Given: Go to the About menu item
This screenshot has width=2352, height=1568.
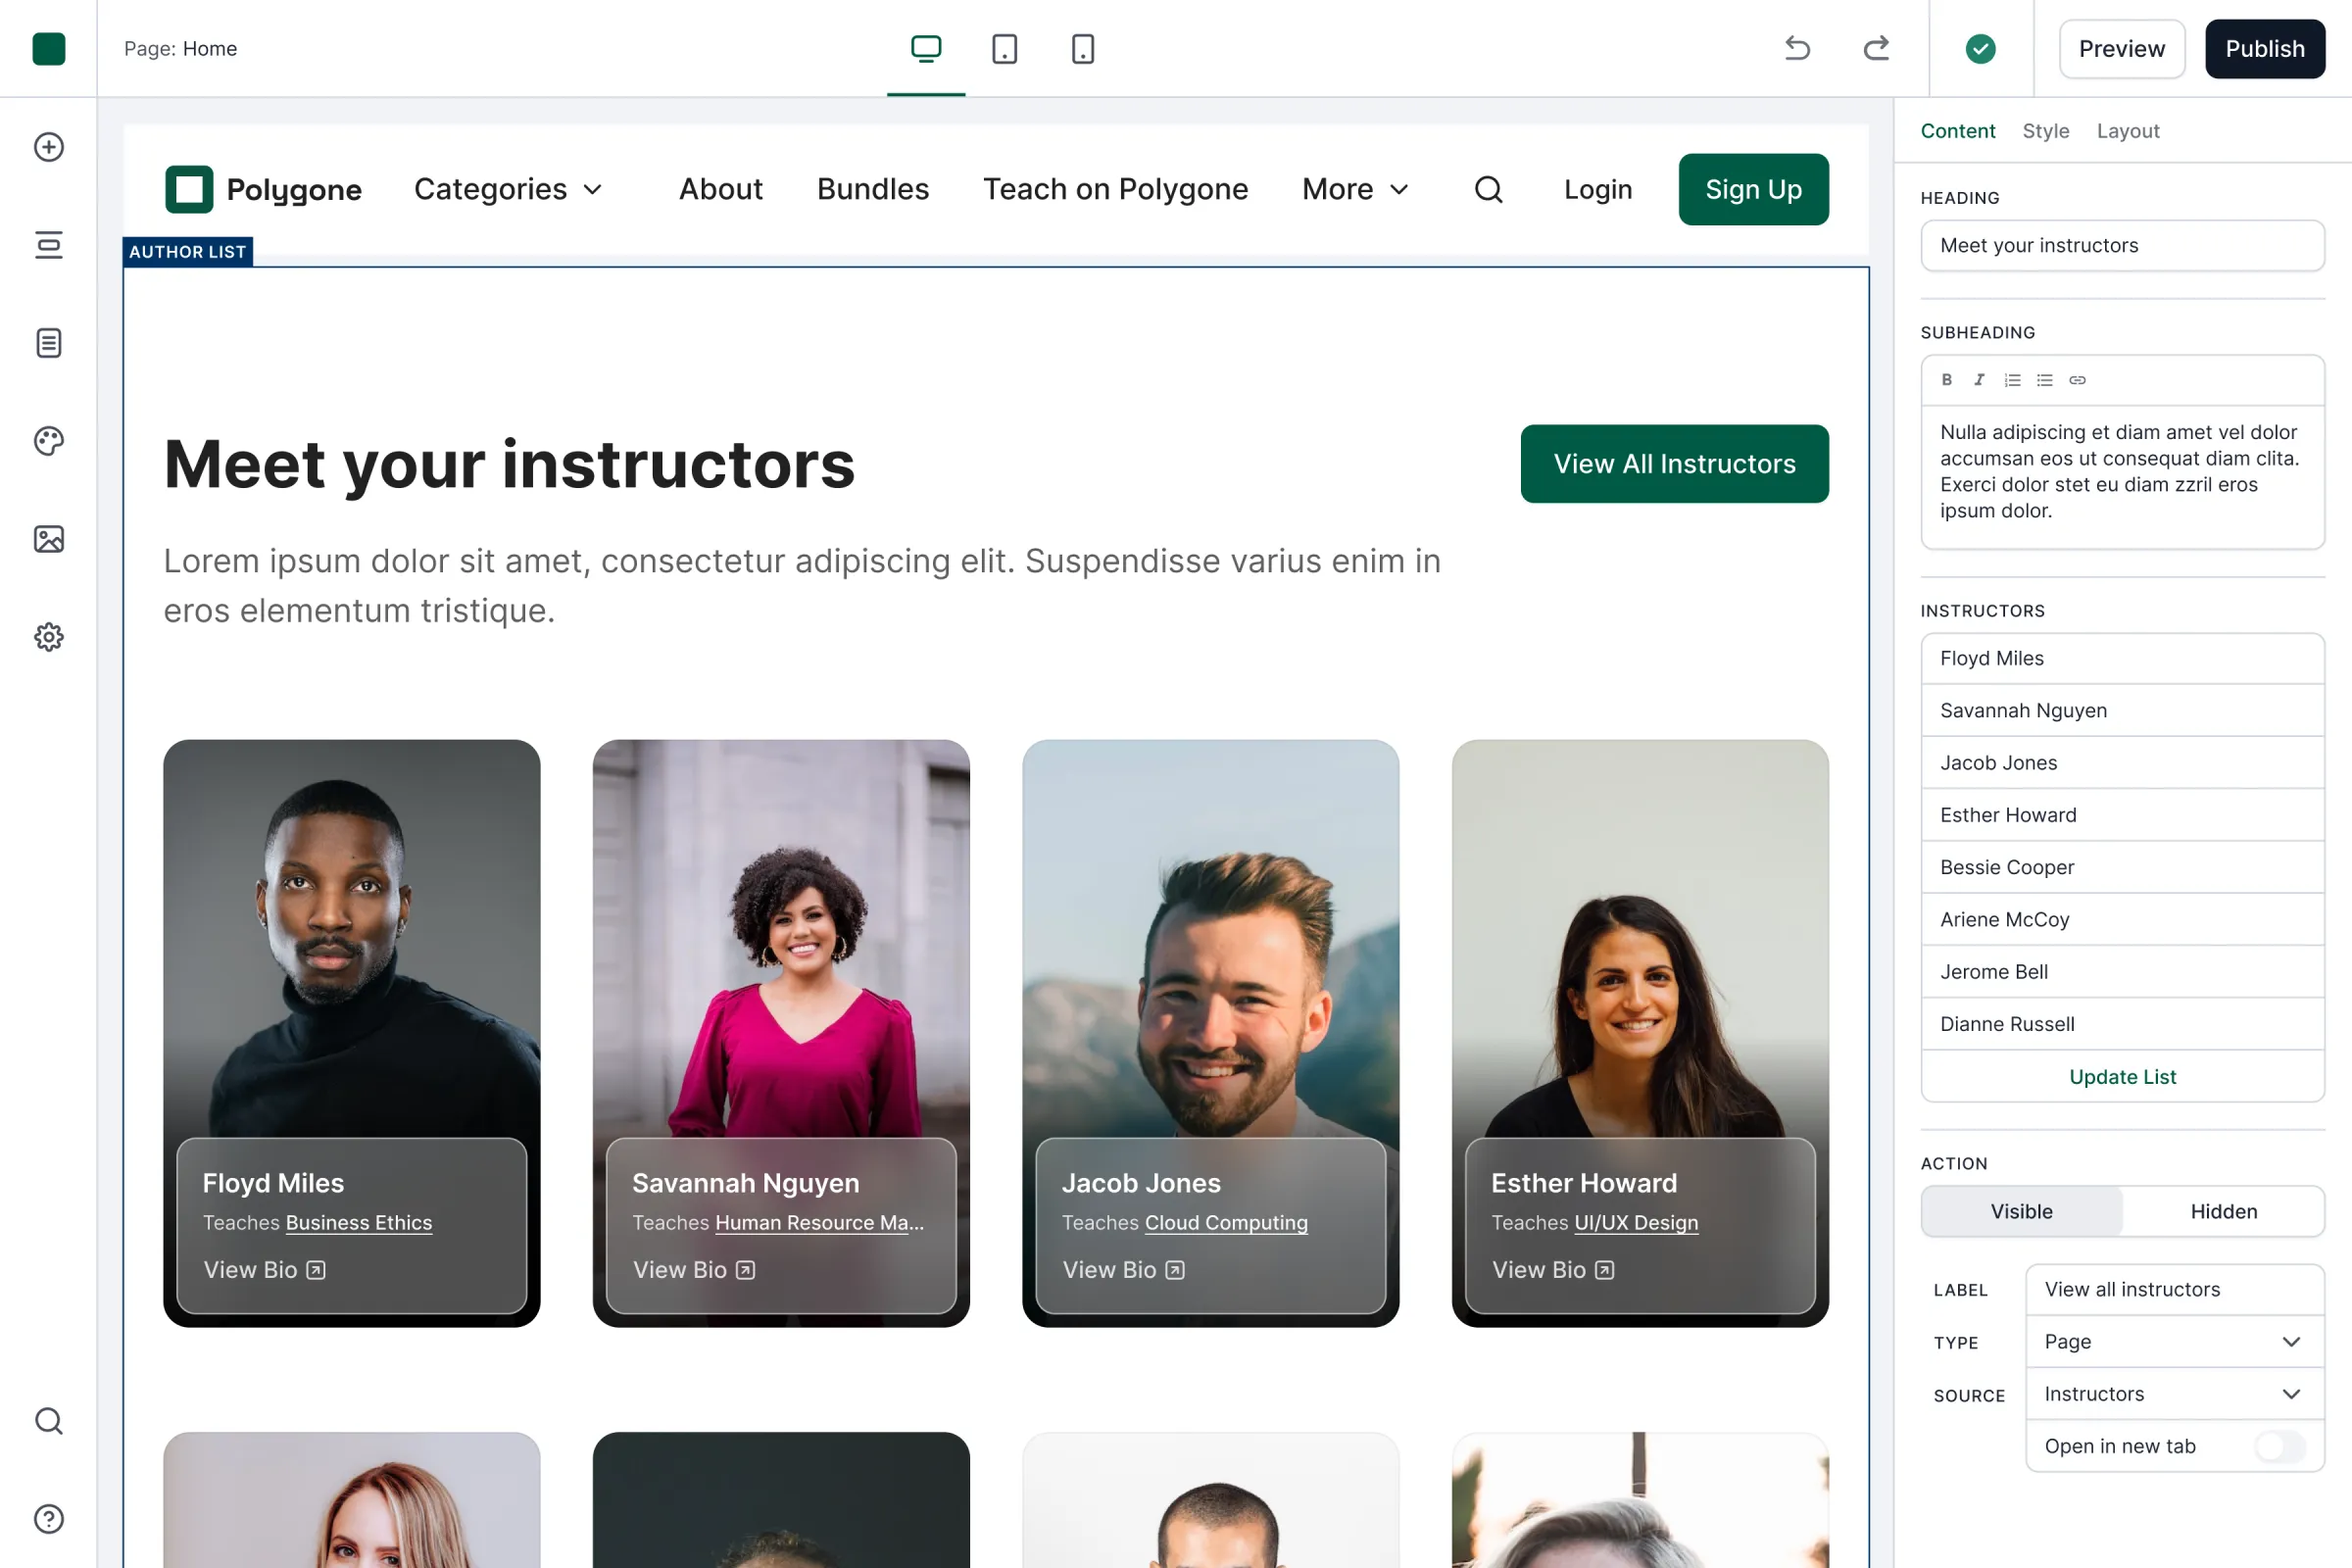Looking at the screenshot, I should [720, 189].
